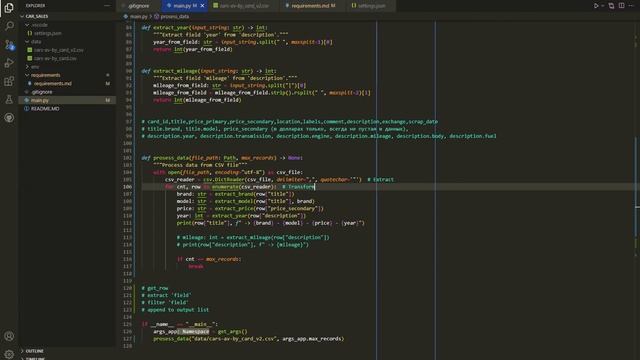Open the Extensions view
Screen dimensions: 640x360
coord(9,81)
